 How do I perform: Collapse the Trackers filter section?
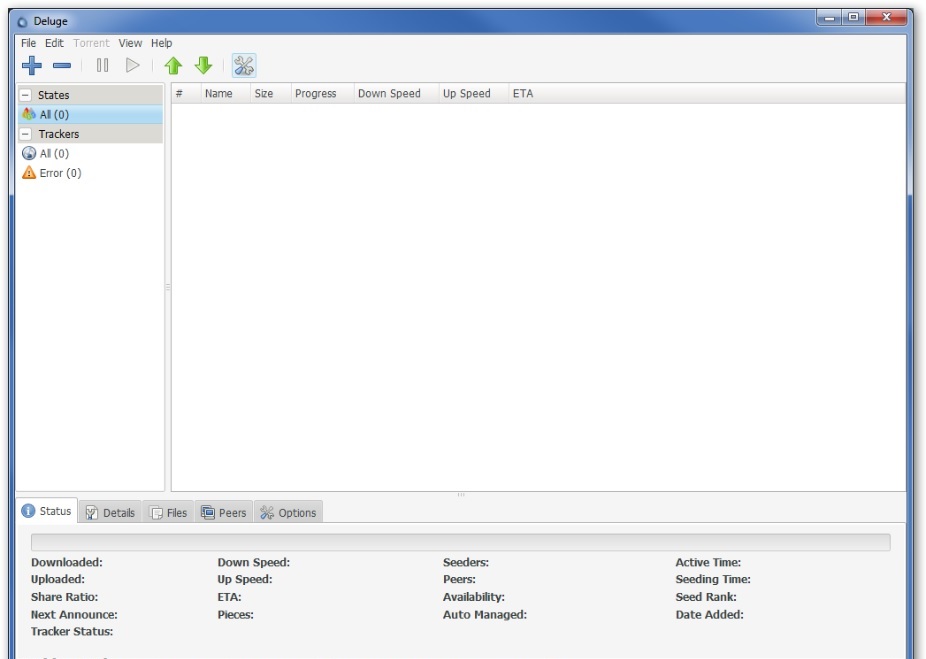click(25, 134)
